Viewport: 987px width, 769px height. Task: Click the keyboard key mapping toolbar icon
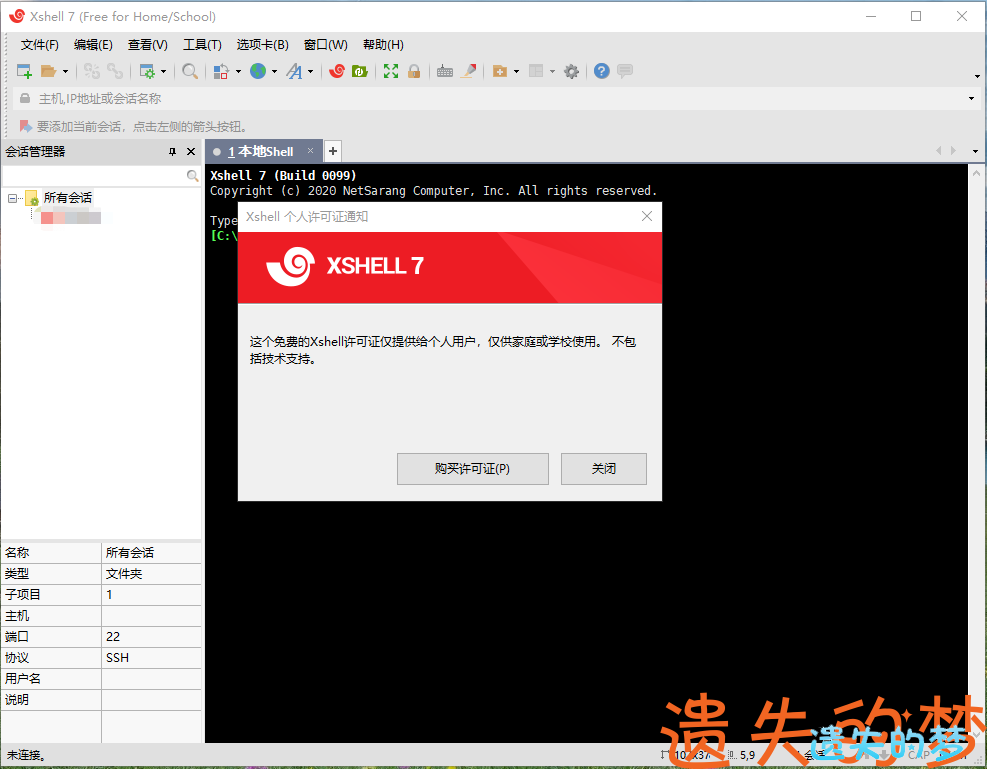[x=445, y=71]
